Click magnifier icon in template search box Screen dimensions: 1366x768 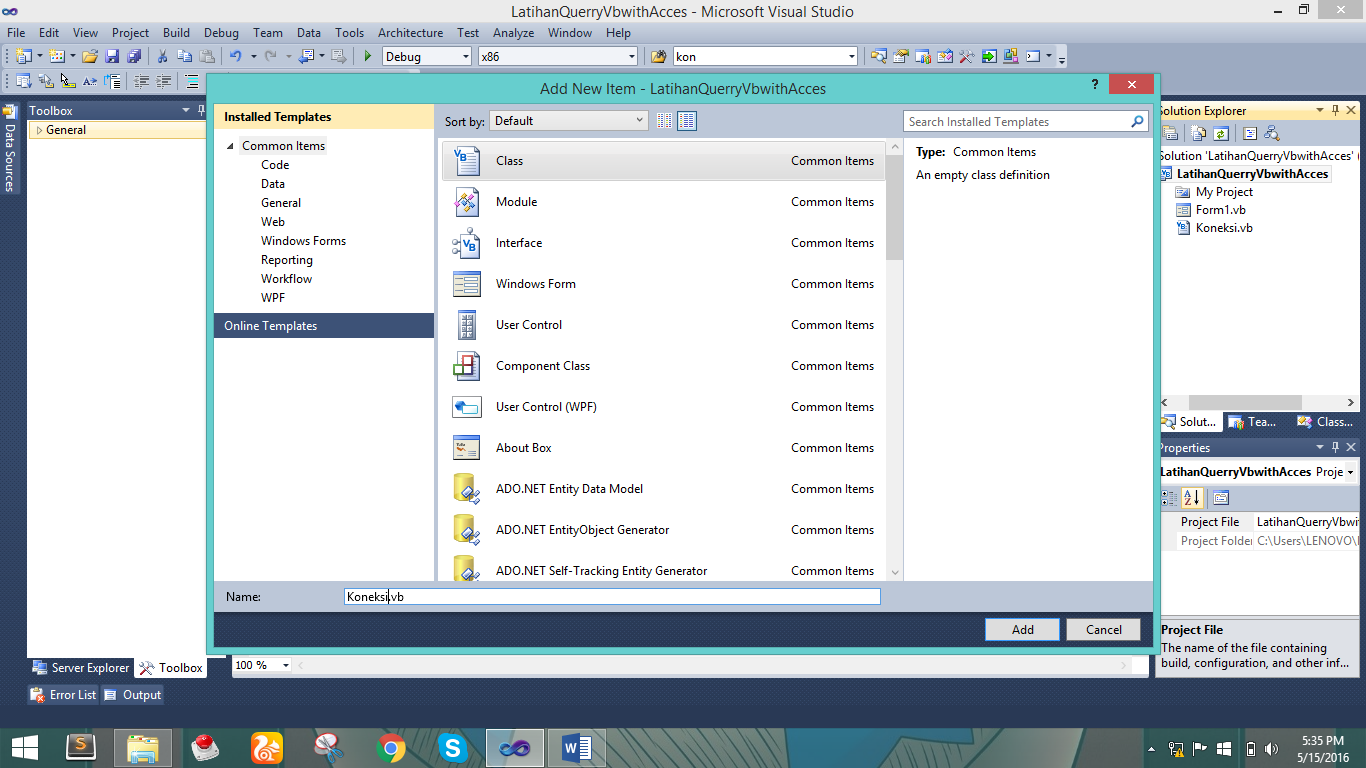[x=1137, y=122]
